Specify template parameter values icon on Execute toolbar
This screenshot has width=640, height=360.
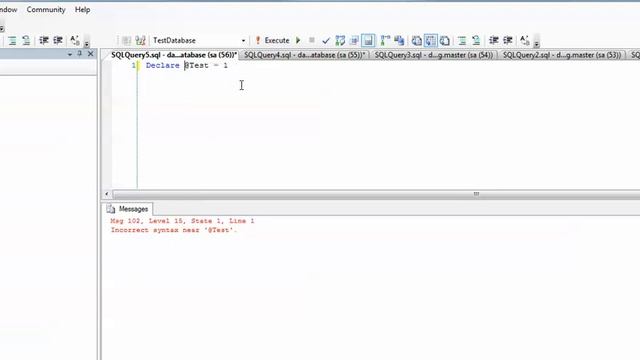pos(525,40)
